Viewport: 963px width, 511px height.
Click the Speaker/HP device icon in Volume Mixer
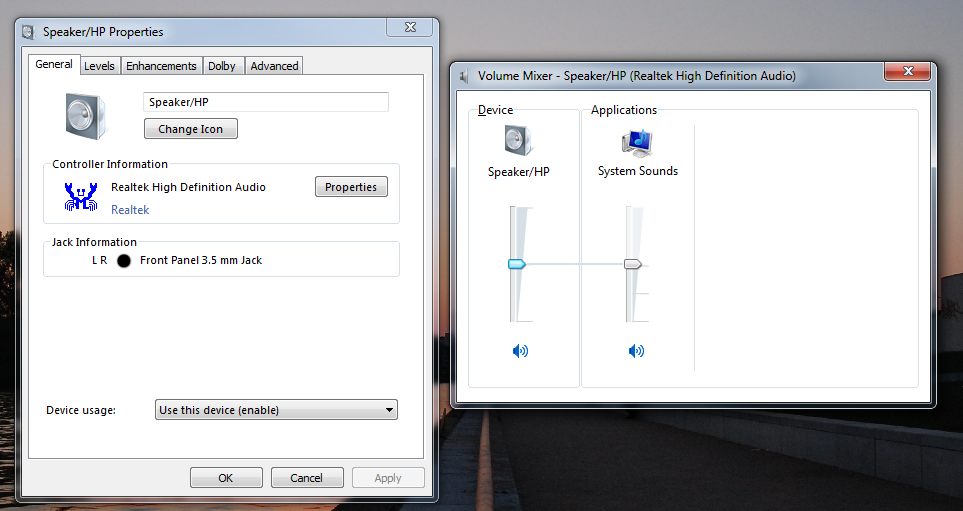tap(519, 141)
